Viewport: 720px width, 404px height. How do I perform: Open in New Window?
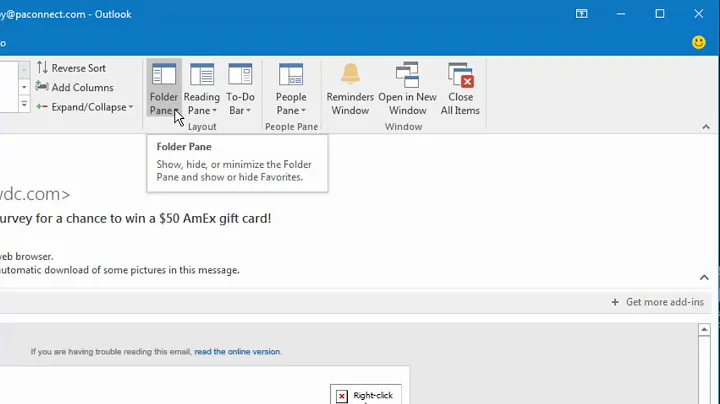click(407, 89)
